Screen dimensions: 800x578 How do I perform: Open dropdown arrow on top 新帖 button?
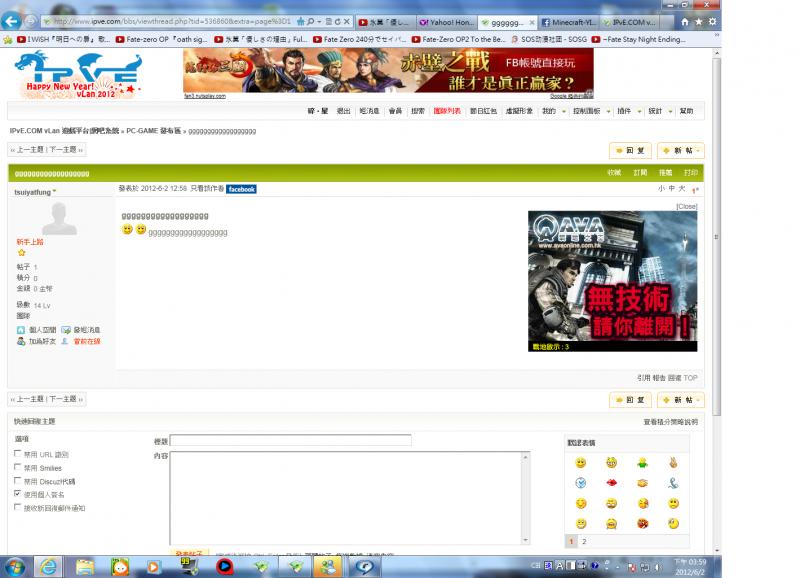point(698,150)
